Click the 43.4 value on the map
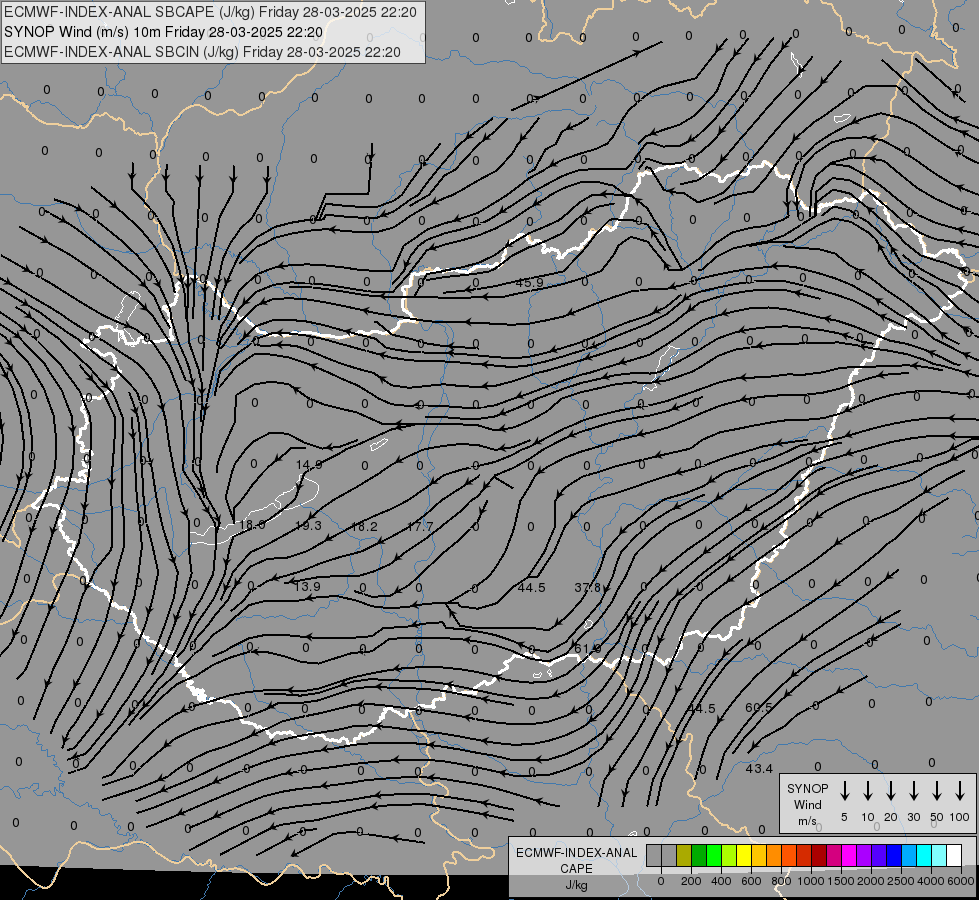979x900 pixels. [759, 769]
